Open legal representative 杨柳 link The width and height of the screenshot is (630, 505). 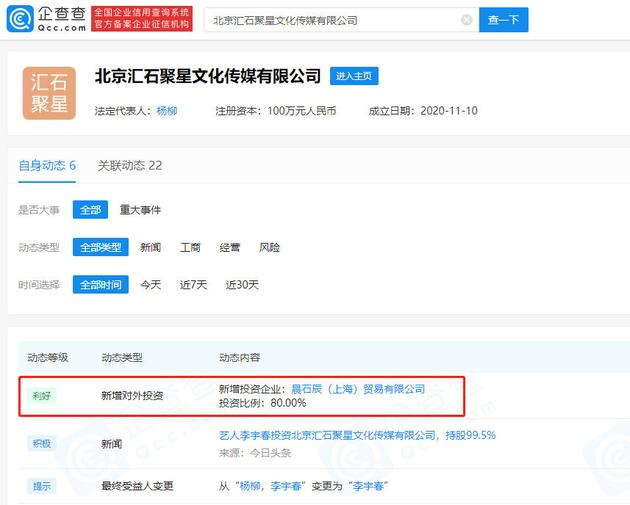(167, 111)
